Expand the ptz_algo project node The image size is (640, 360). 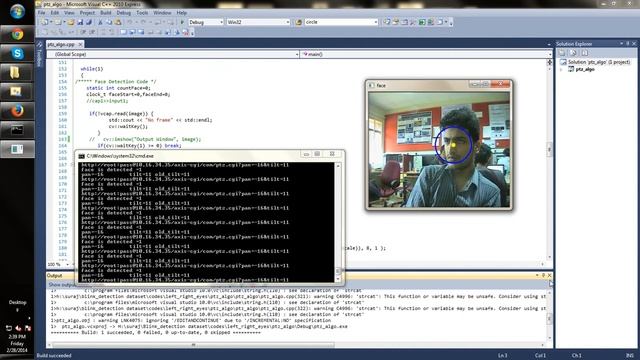click(x=561, y=70)
